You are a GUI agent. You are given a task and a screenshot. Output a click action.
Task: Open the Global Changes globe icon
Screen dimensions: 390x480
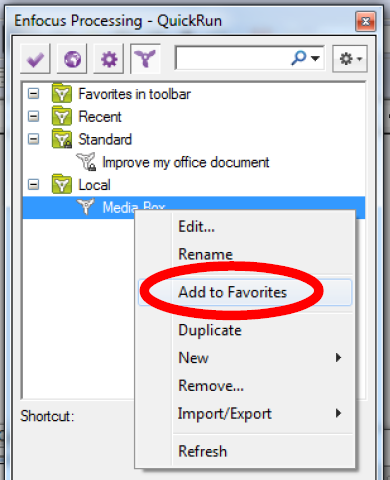[72, 59]
